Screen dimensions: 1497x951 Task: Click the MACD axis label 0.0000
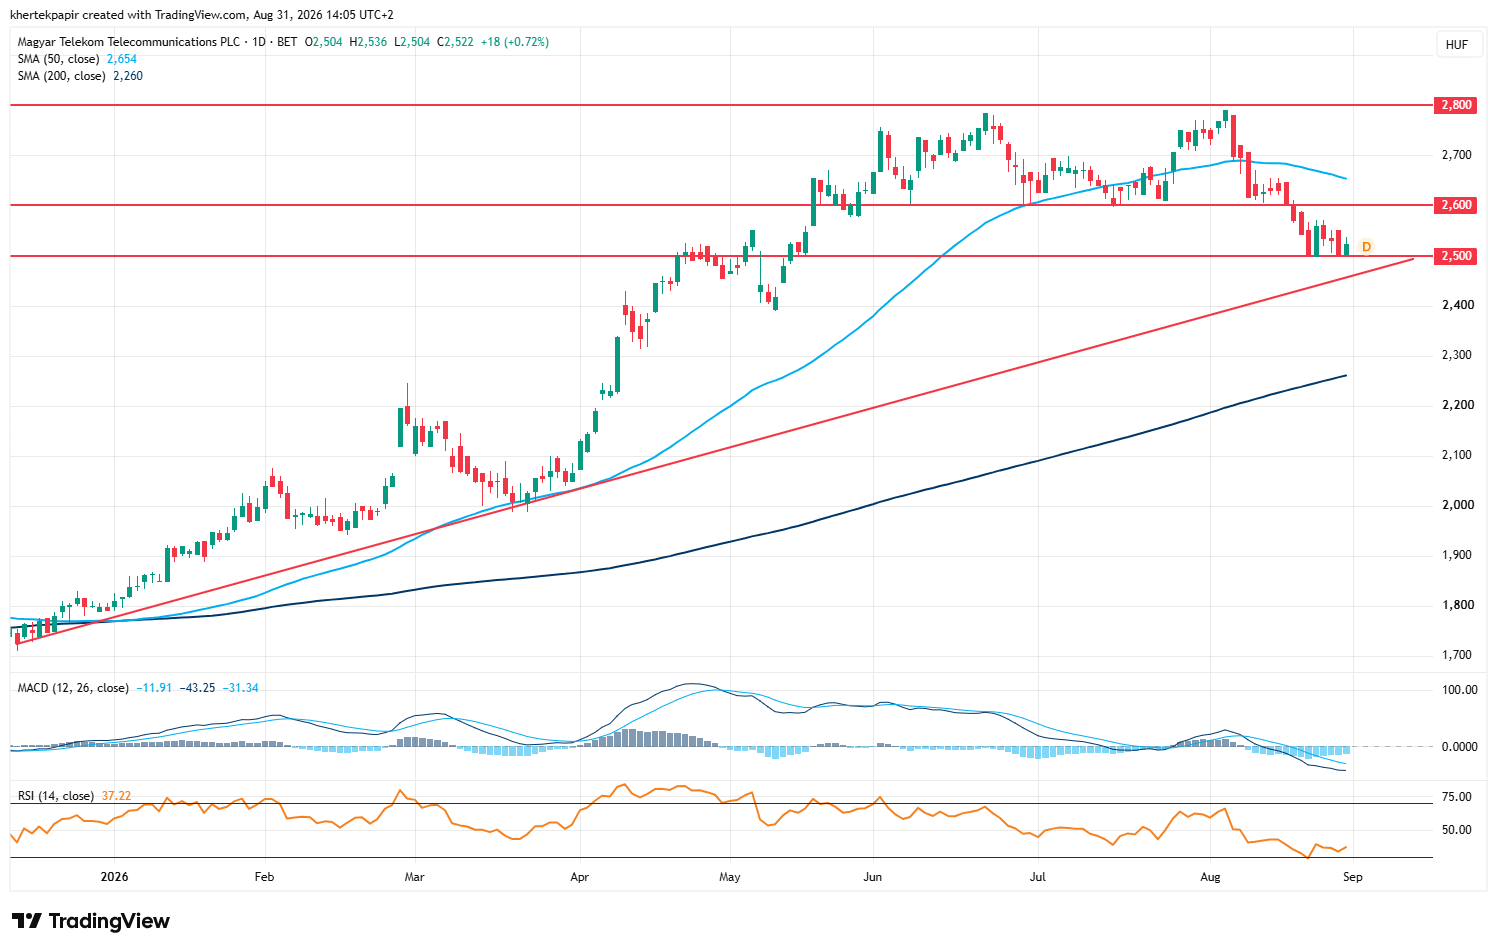click(1459, 747)
